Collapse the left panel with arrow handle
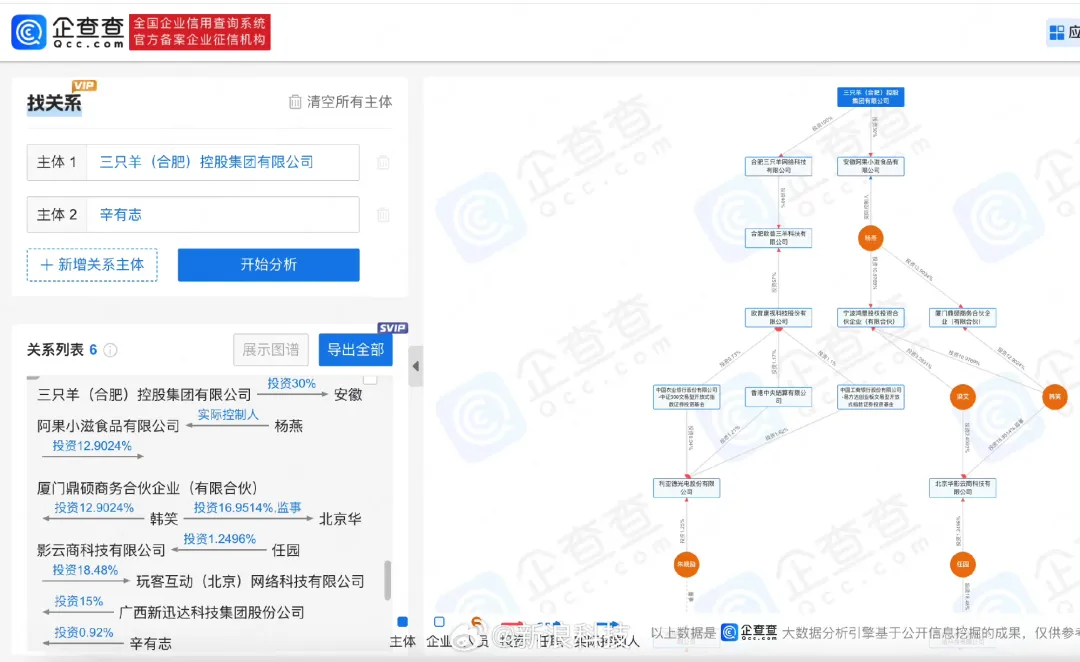1080x662 pixels. (416, 366)
